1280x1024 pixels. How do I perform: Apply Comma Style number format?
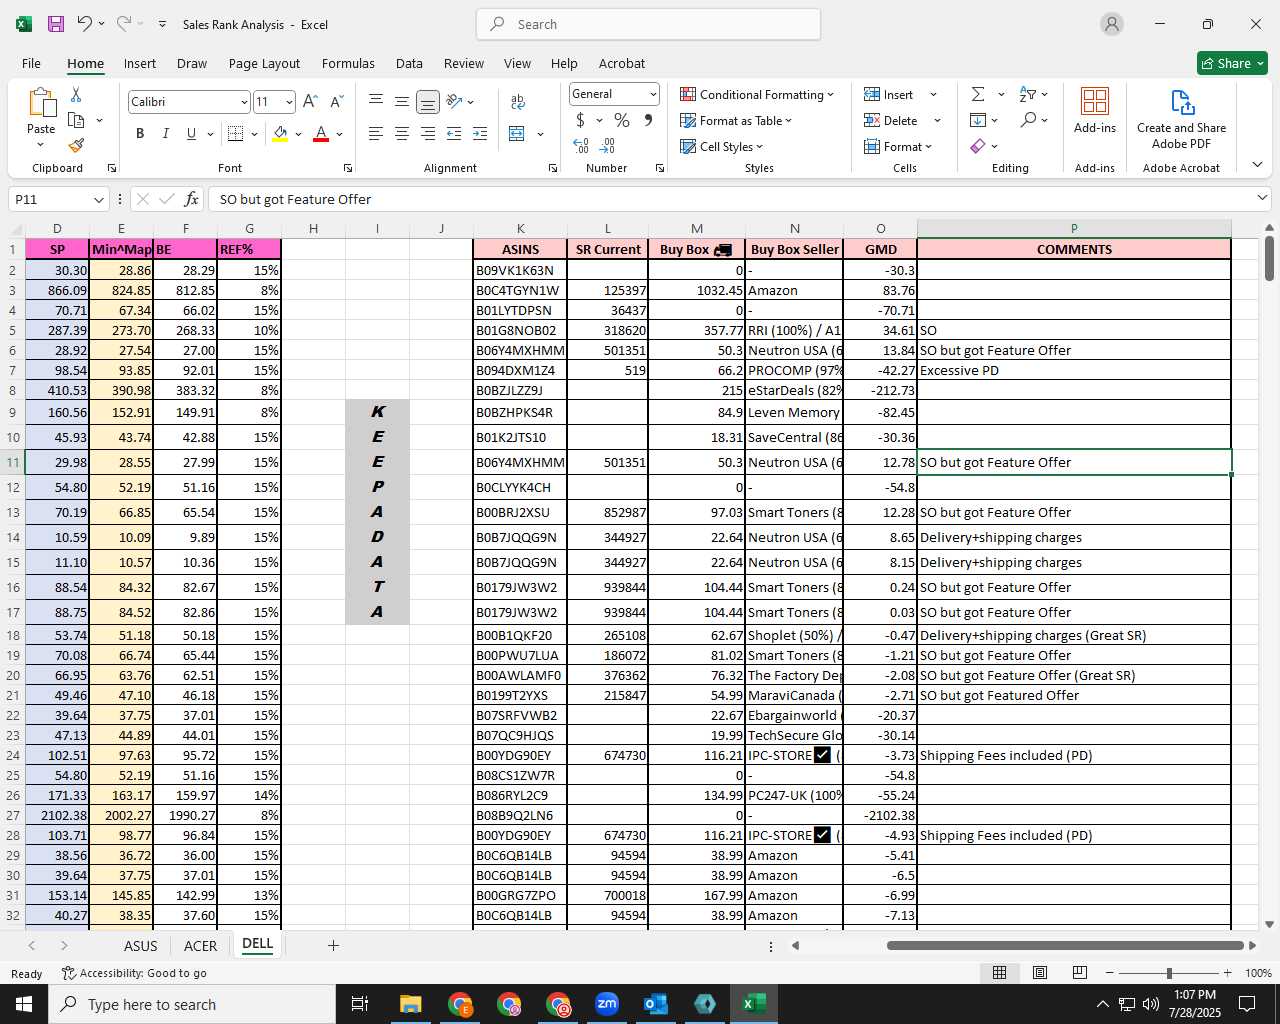coord(648,120)
